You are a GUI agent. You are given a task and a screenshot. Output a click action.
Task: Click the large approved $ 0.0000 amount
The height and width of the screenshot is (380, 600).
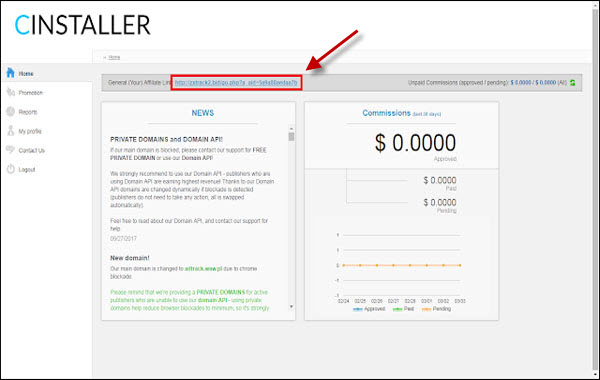point(416,143)
